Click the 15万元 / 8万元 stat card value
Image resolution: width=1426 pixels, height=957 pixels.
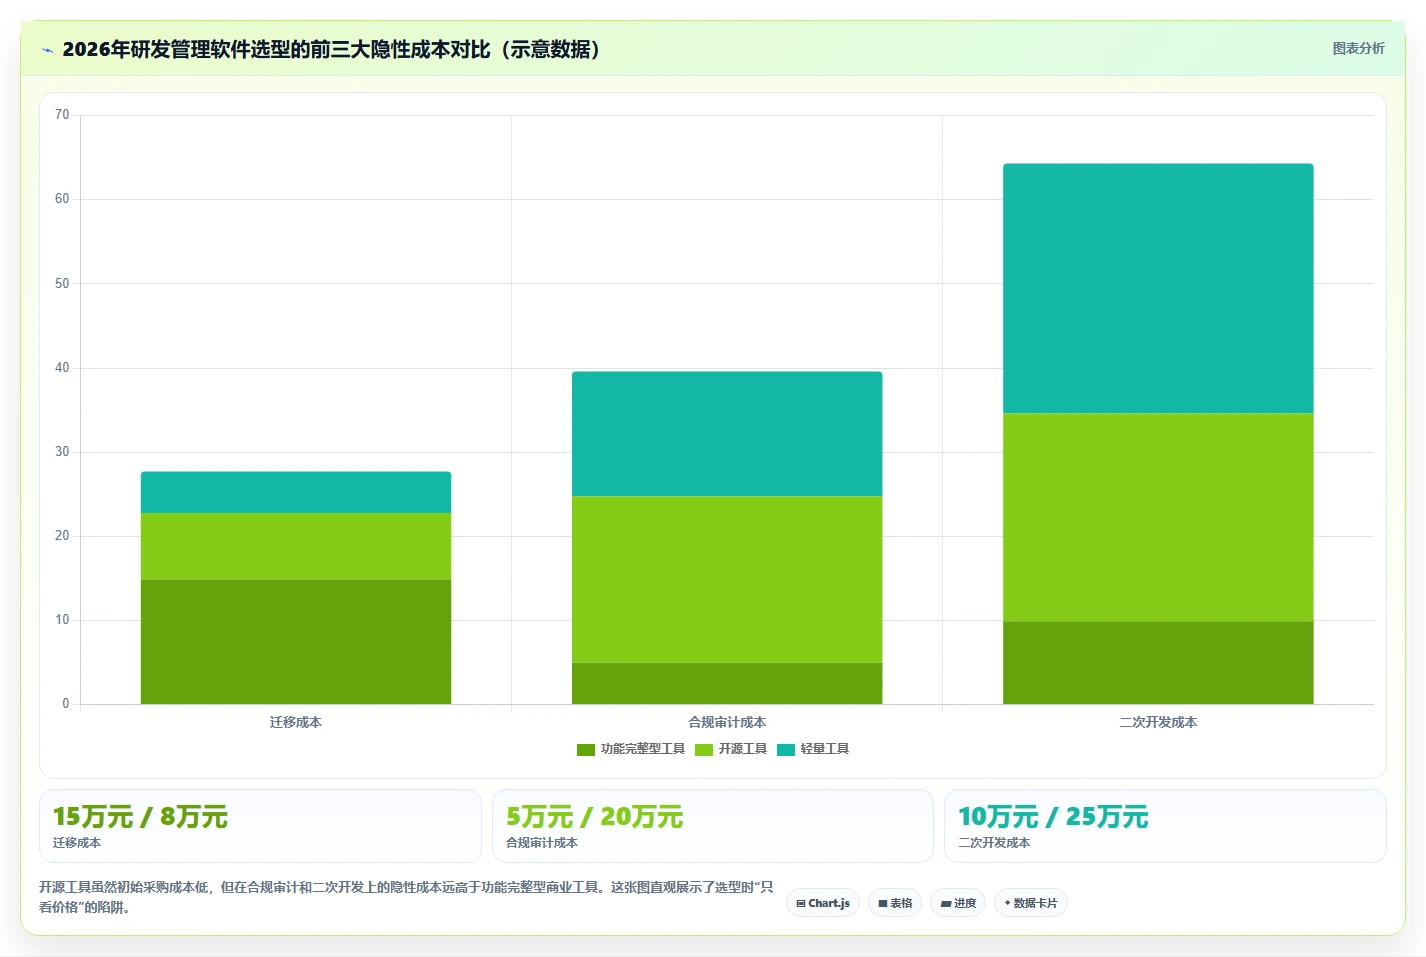click(x=140, y=817)
